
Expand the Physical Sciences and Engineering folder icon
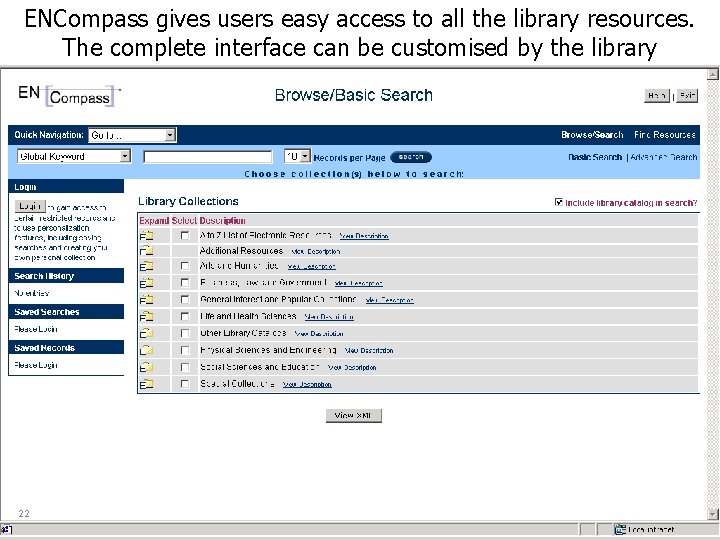click(x=146, y=350)
